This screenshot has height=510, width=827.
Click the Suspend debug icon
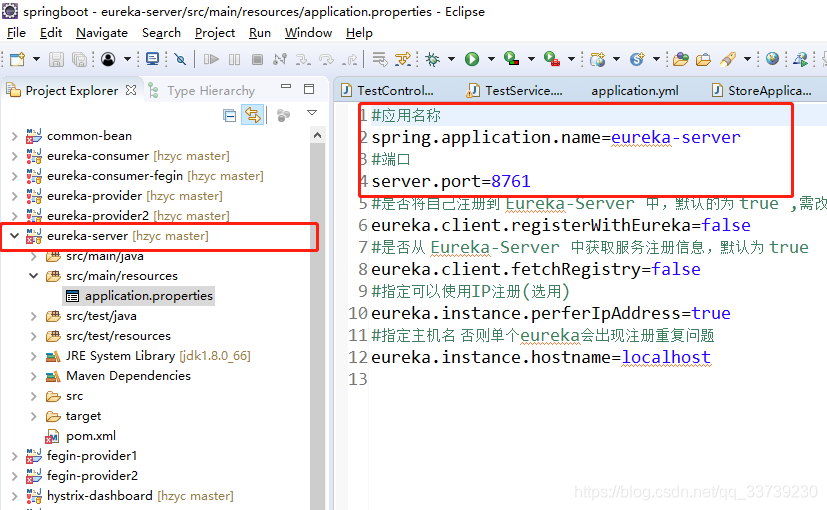(235, 59)
